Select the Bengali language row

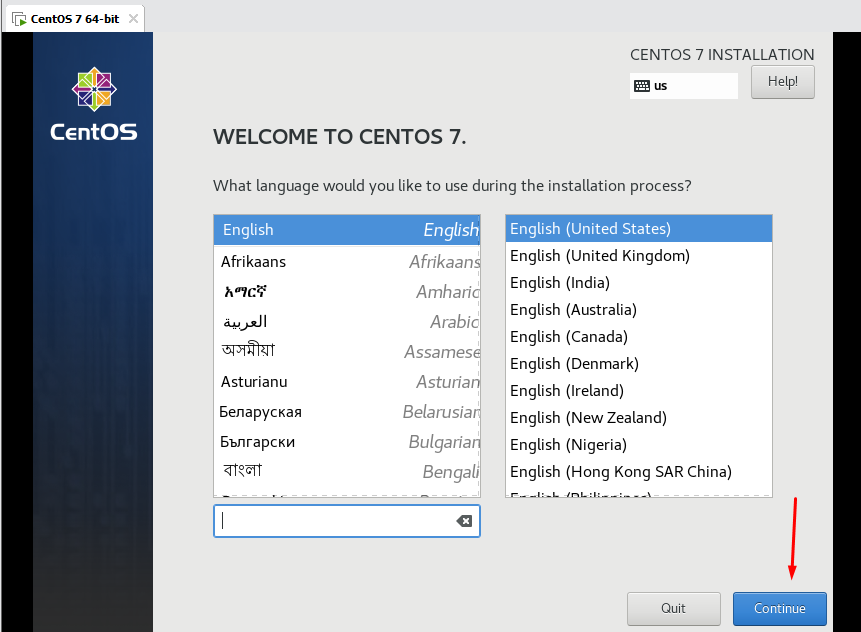click(x=346, y=471)
